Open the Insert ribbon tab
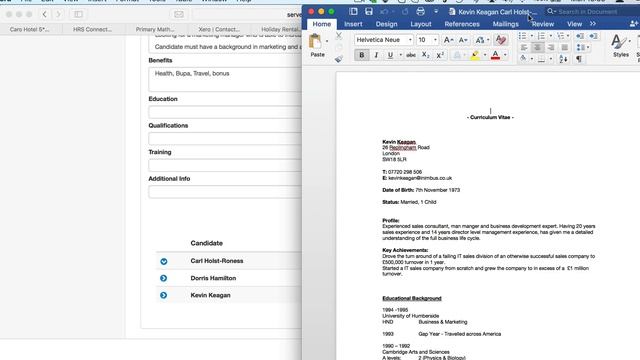 [353, 24]
